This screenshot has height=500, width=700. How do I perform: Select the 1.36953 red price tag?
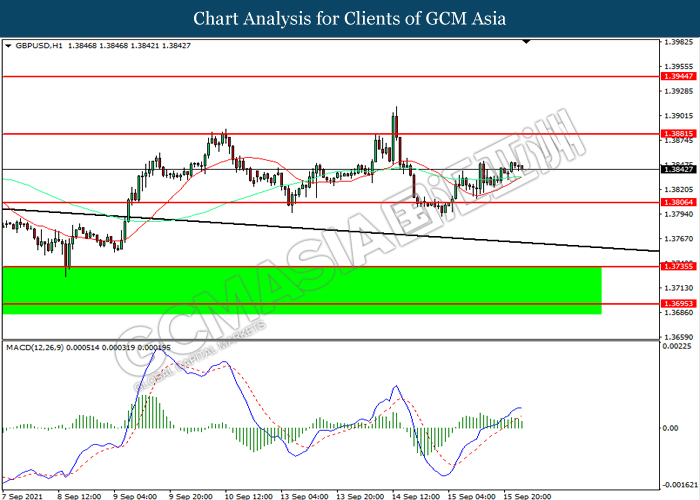point(677,303)
